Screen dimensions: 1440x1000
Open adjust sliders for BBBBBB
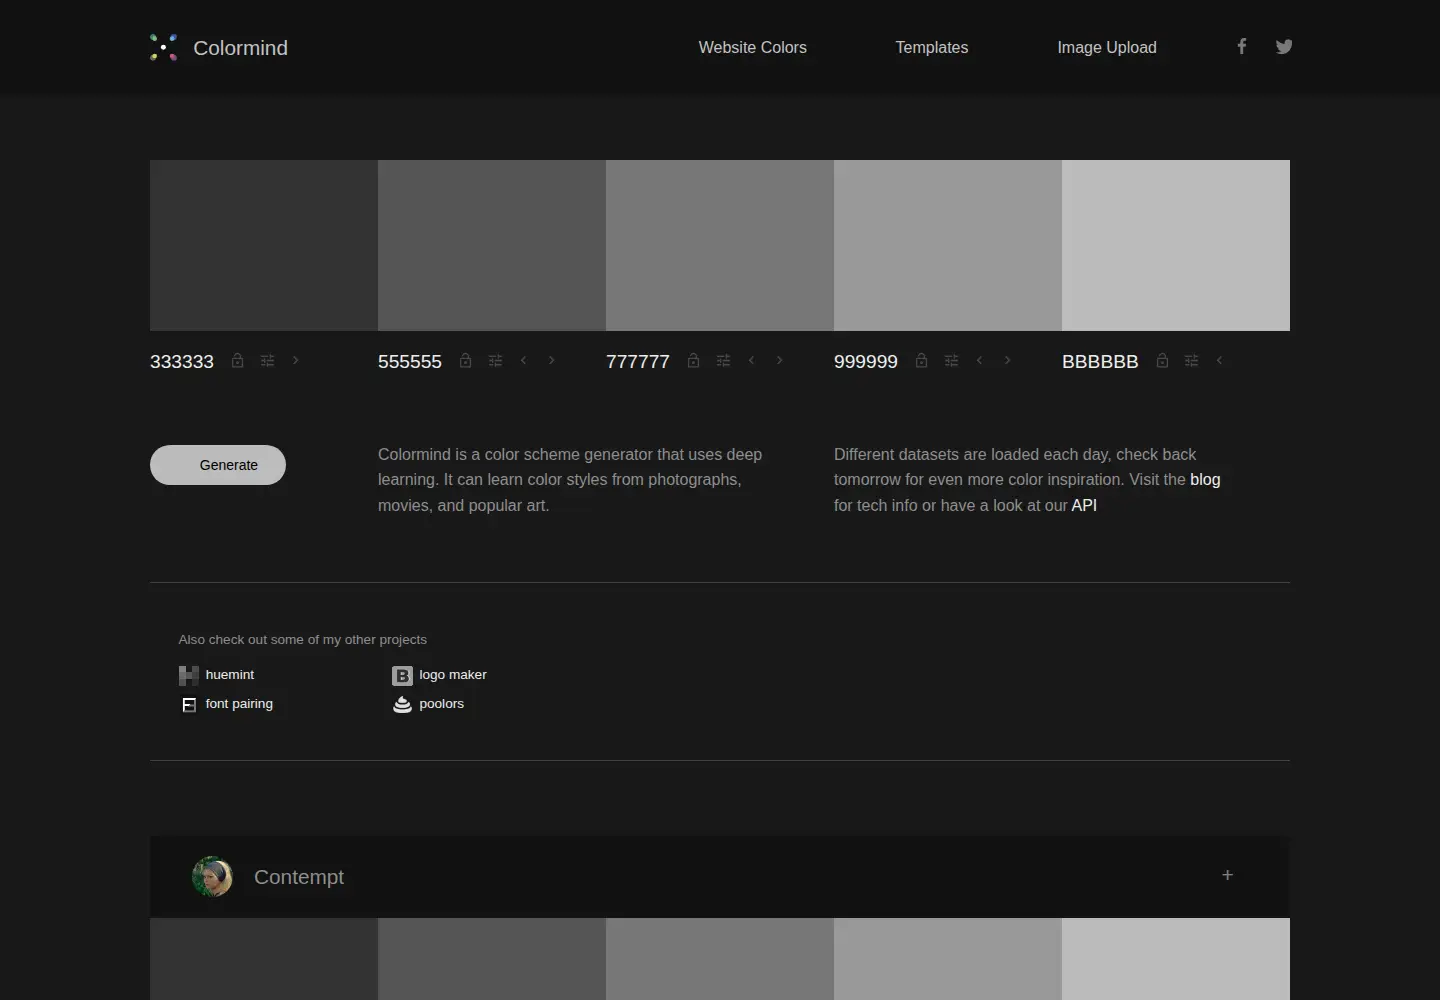click(x=1191, y=361)
